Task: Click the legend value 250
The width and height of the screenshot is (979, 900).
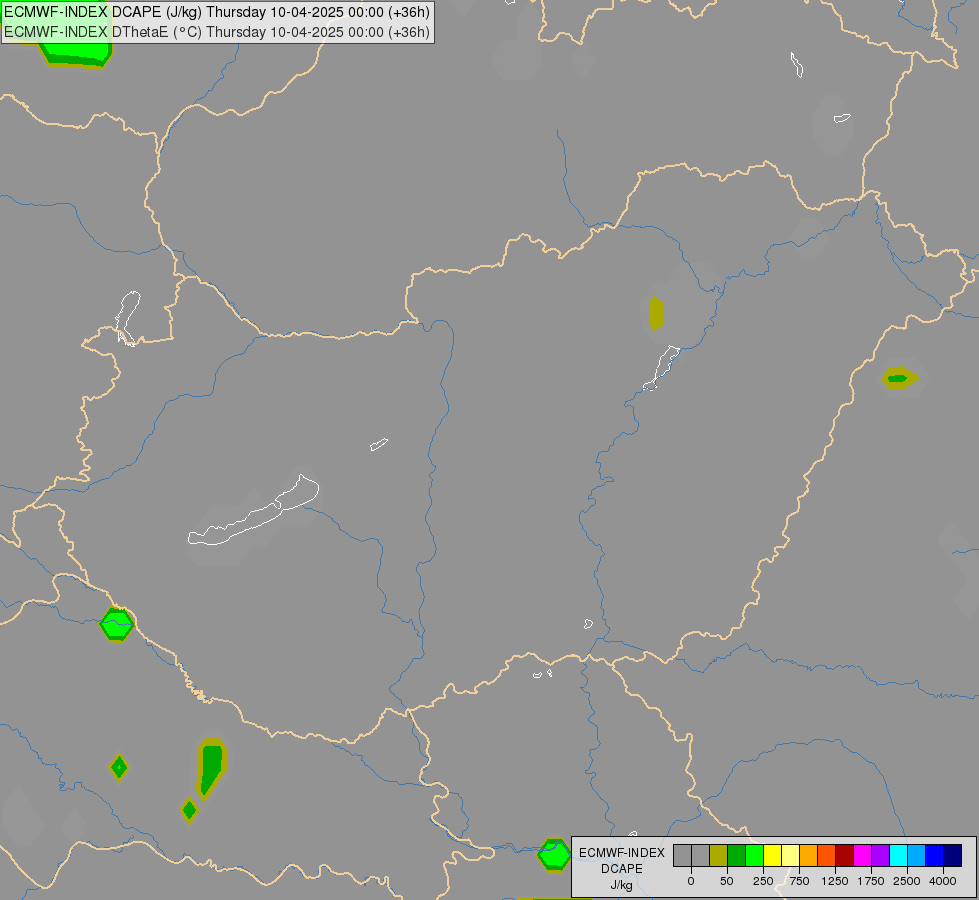Action: (x=763, y=881)
